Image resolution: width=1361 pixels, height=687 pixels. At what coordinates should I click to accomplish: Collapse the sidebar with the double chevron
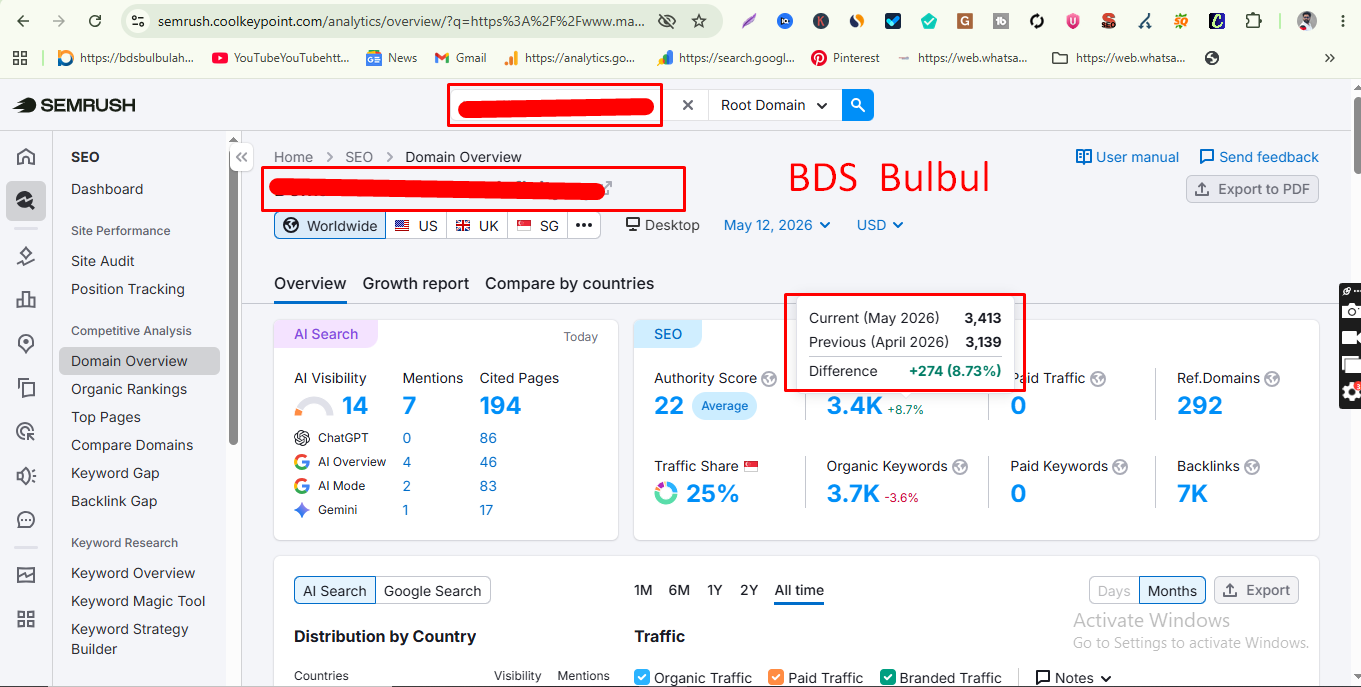coord(241,157)
